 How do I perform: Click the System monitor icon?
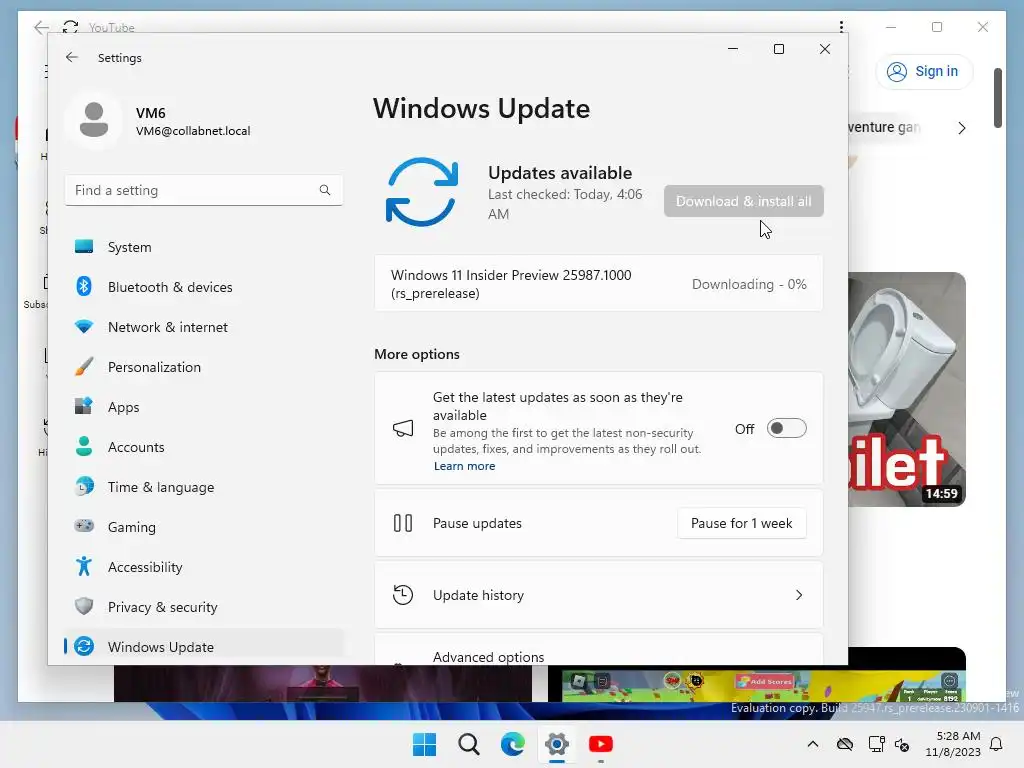coord(84,246)
